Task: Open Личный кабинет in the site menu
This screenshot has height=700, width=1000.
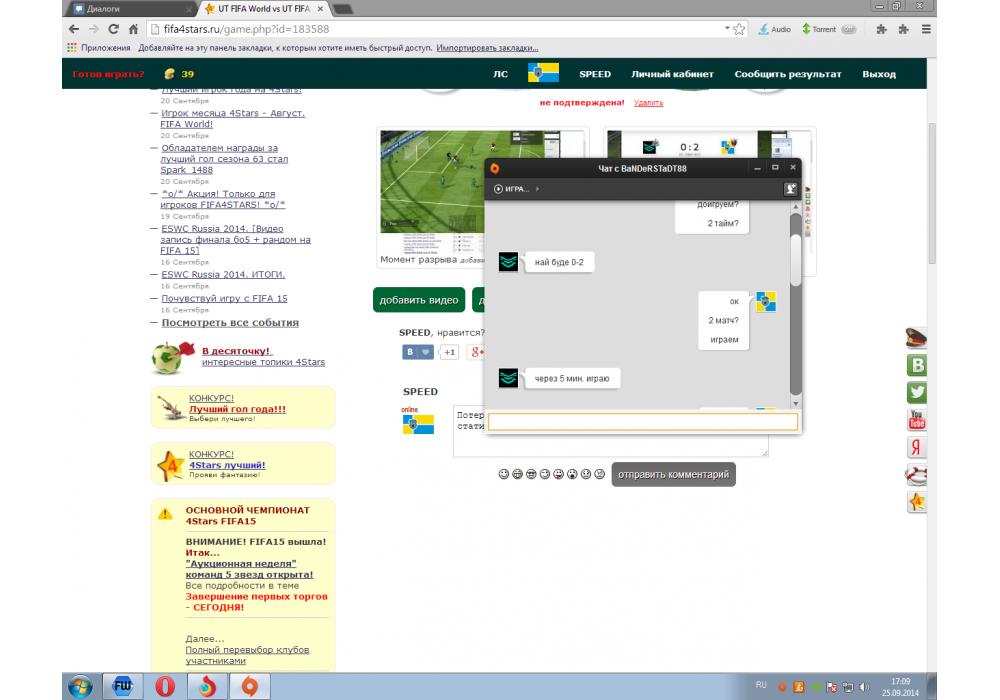Action: [x=672, y=74]
